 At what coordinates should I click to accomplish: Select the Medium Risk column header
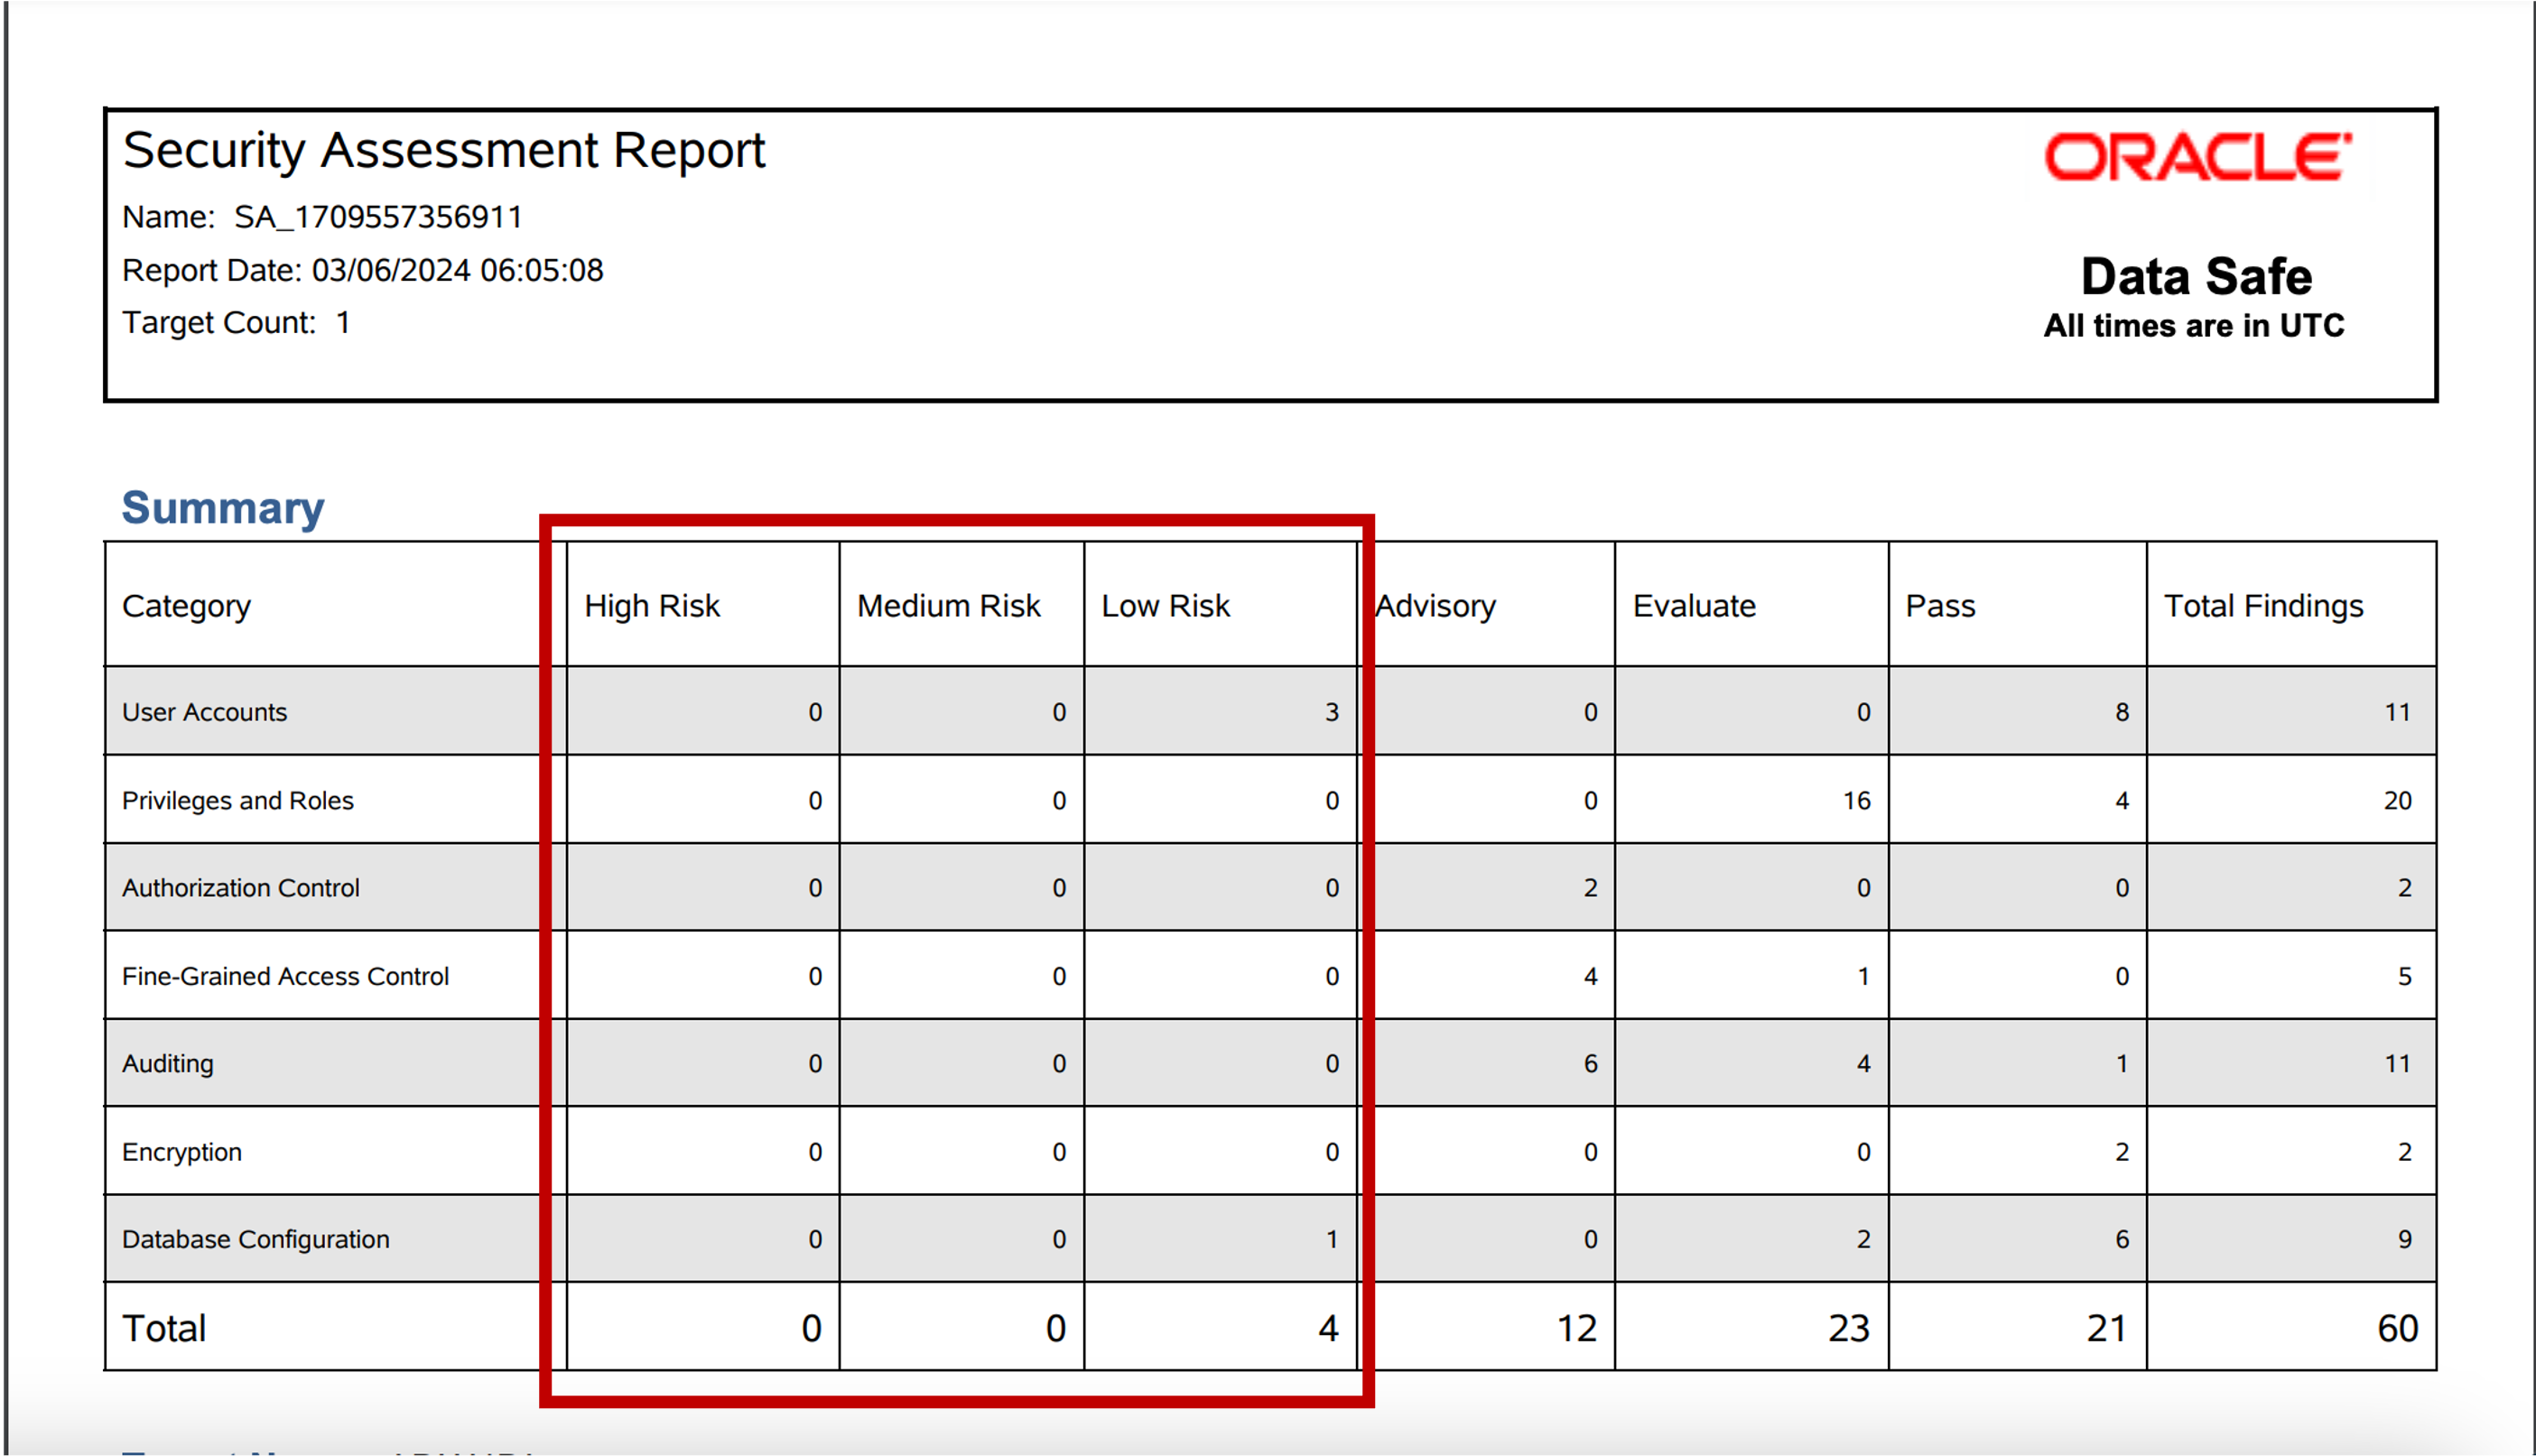(x=949, y=606)
